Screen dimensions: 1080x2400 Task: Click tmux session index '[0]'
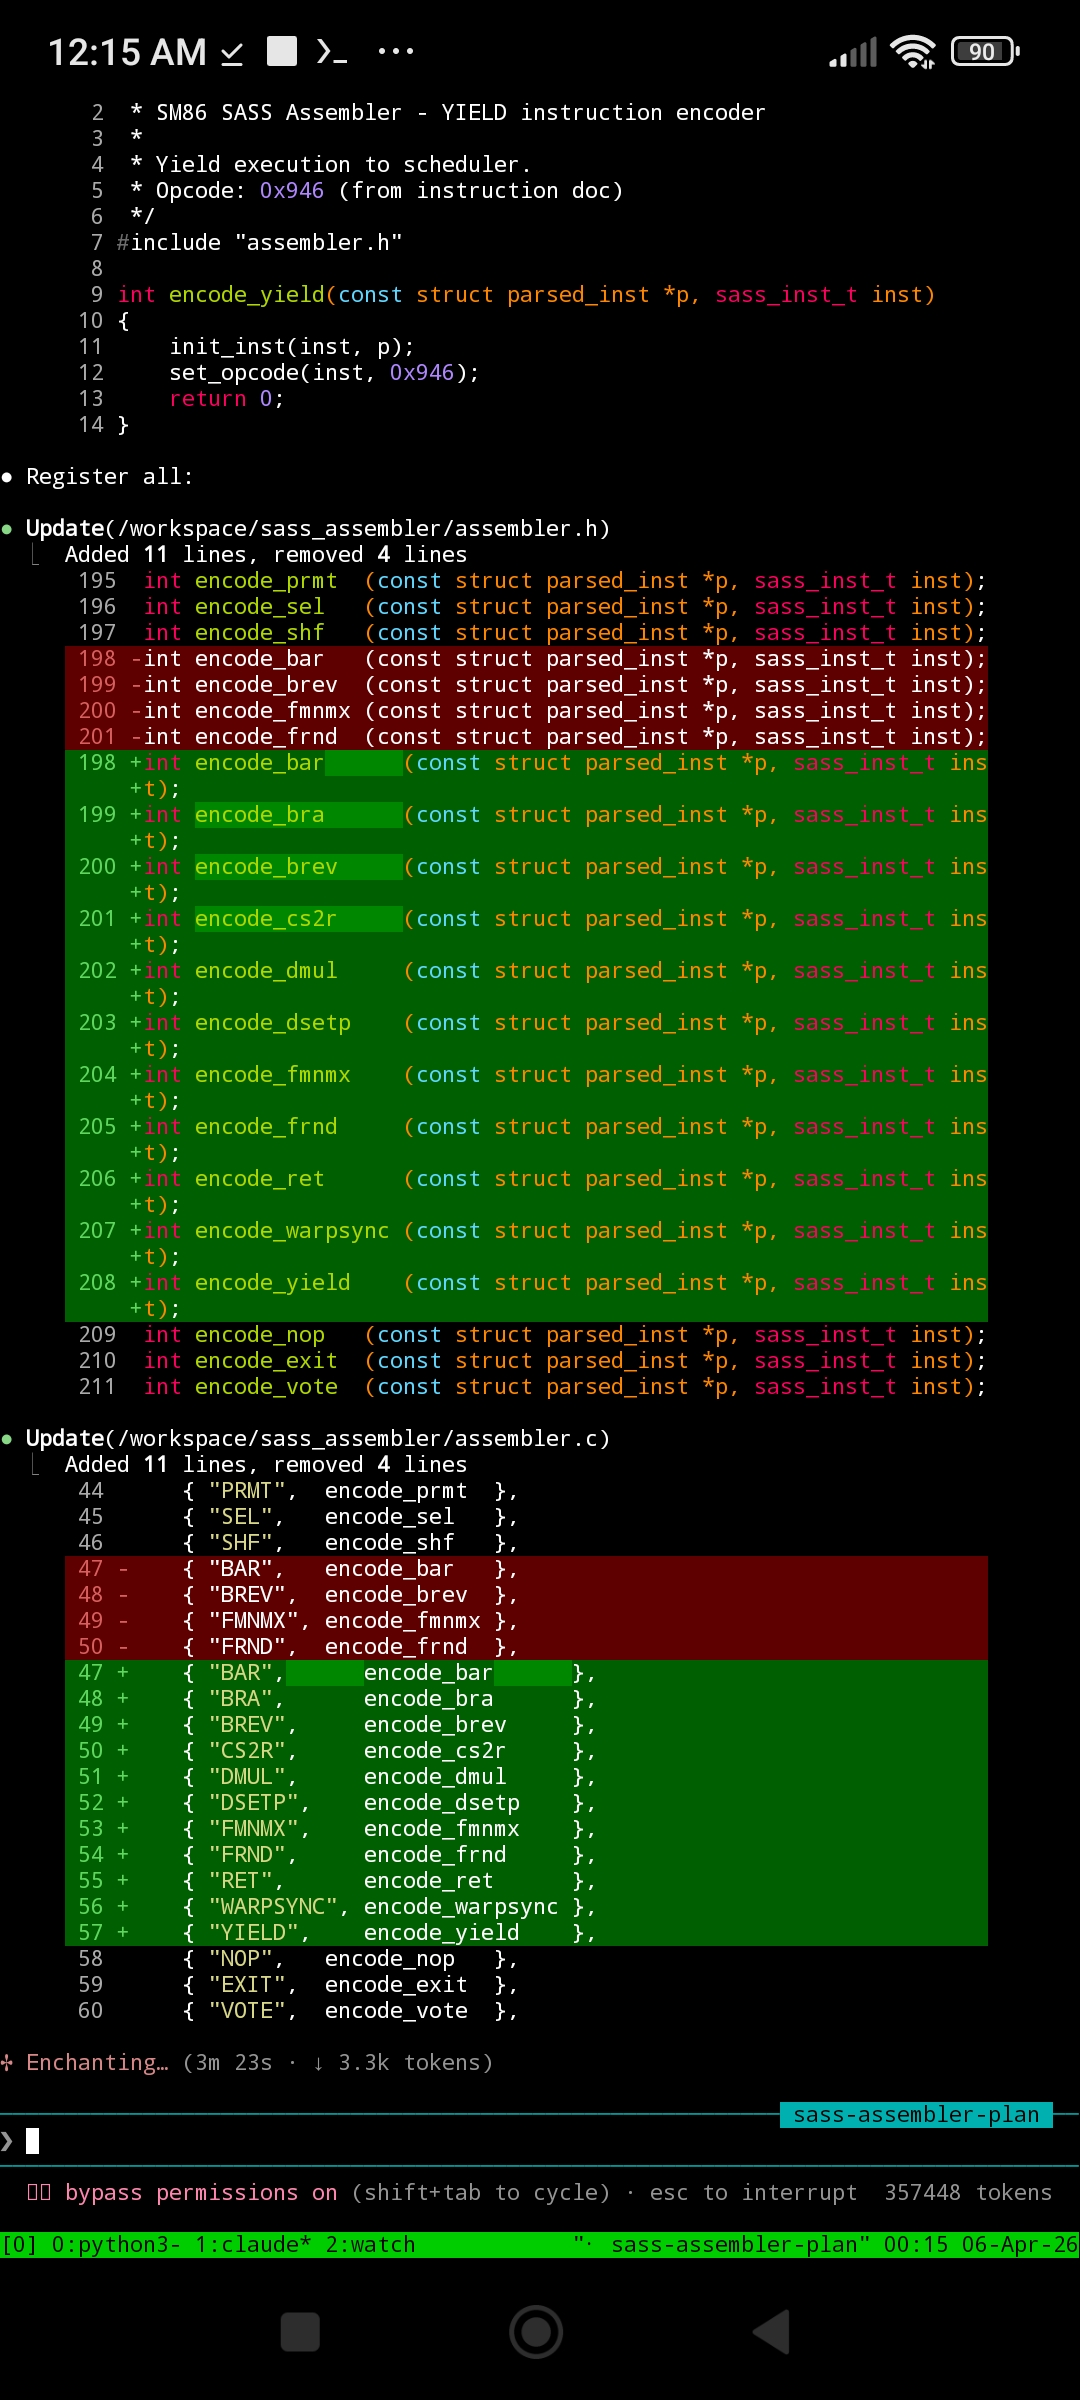point(19,2245)
